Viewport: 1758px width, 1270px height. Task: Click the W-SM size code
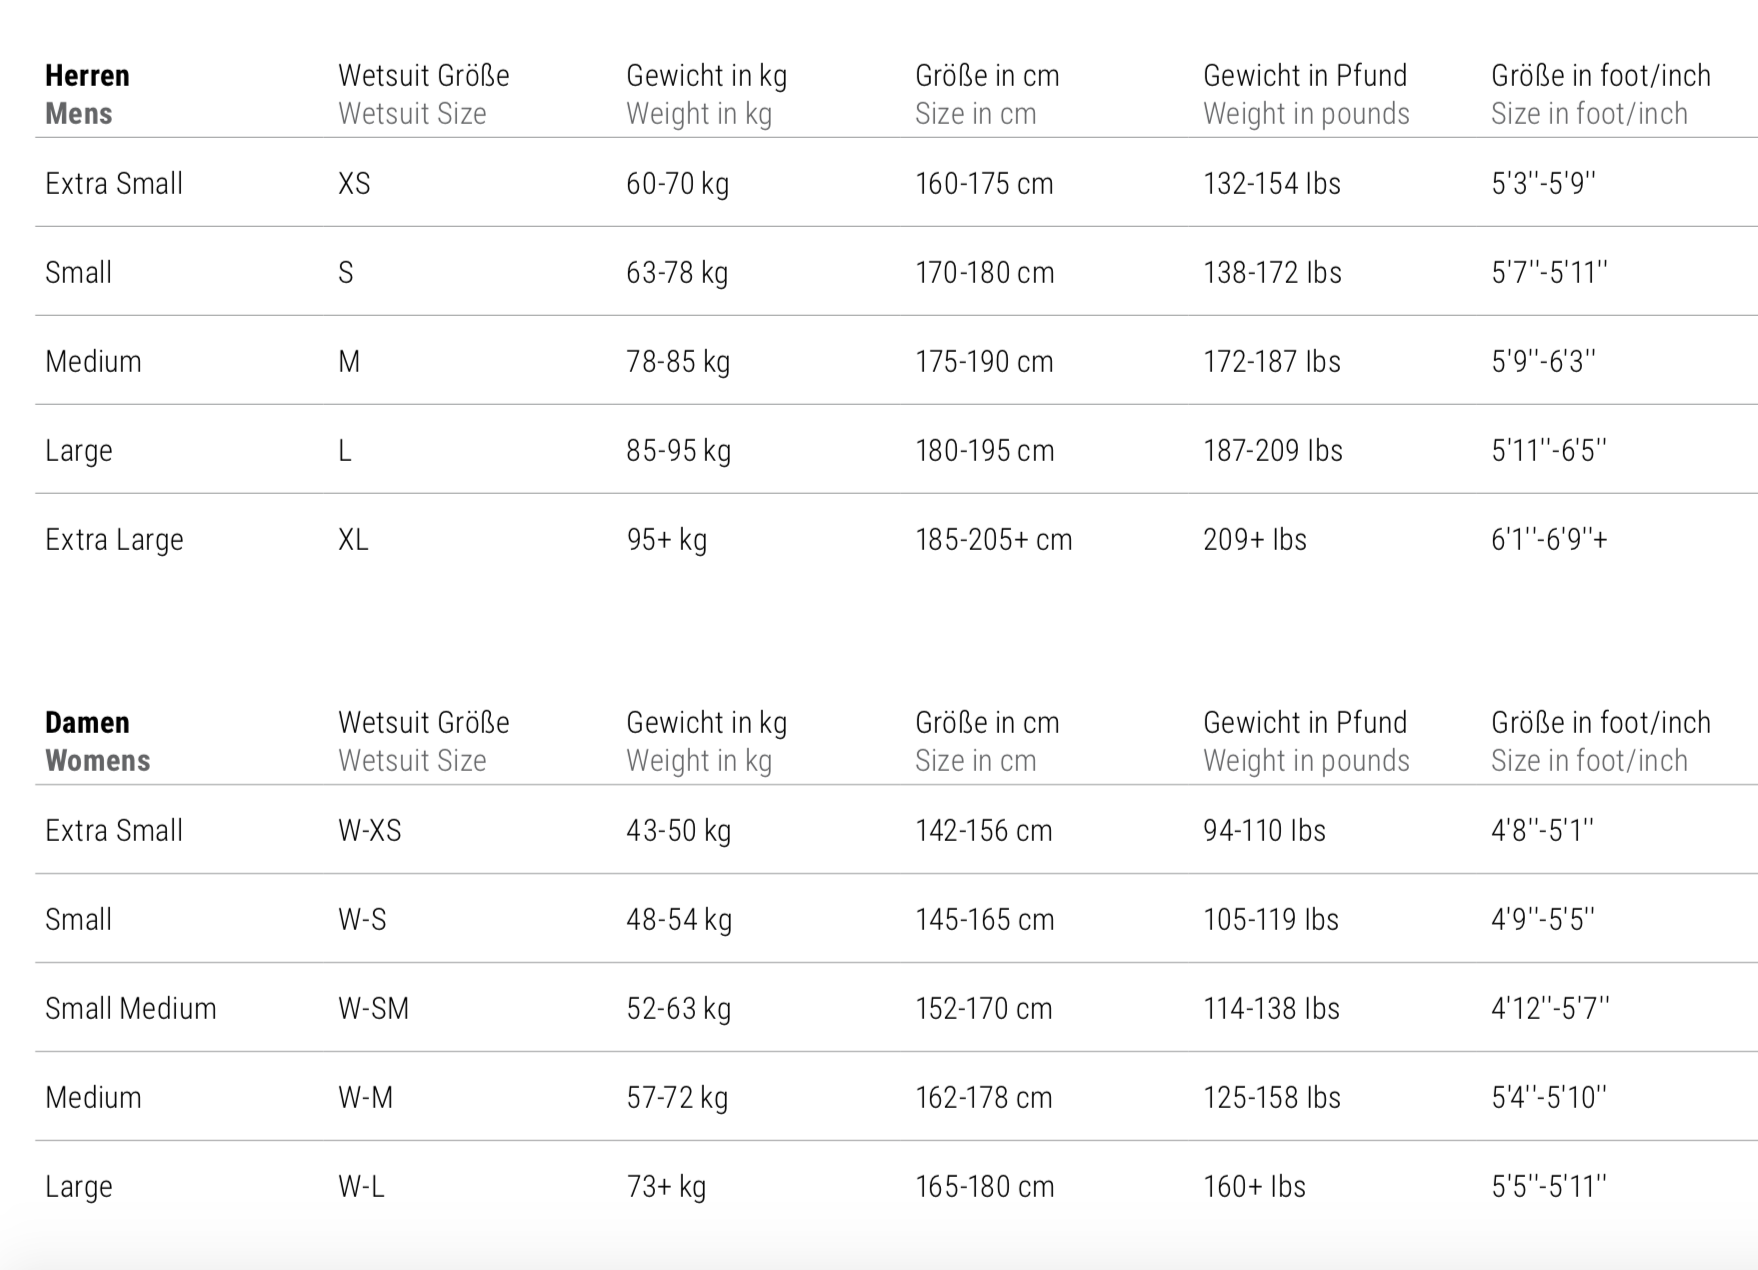point(373,1009)
